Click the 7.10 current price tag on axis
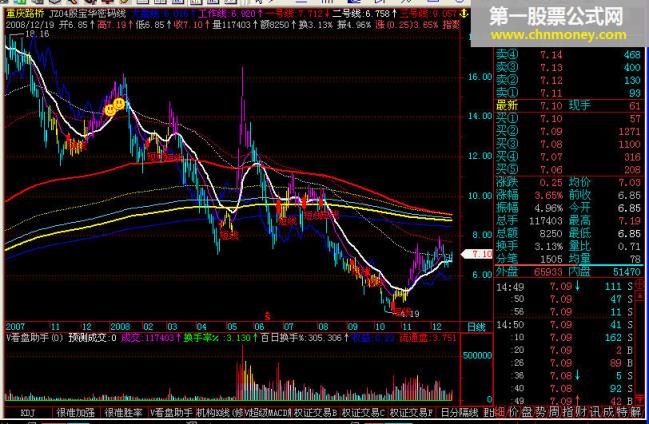This screenshot has height=424, width=649. point(477,253)
